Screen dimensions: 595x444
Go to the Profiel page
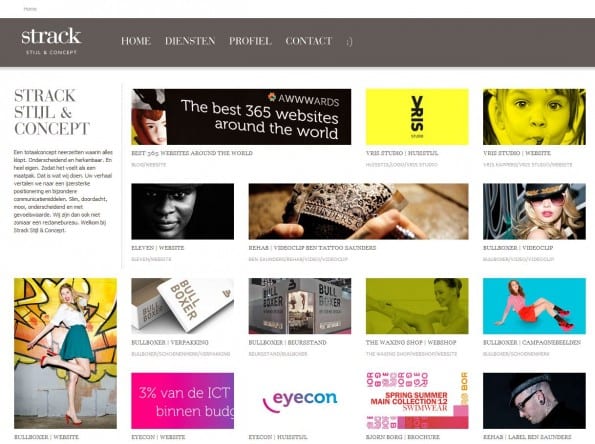coord(250,41)
